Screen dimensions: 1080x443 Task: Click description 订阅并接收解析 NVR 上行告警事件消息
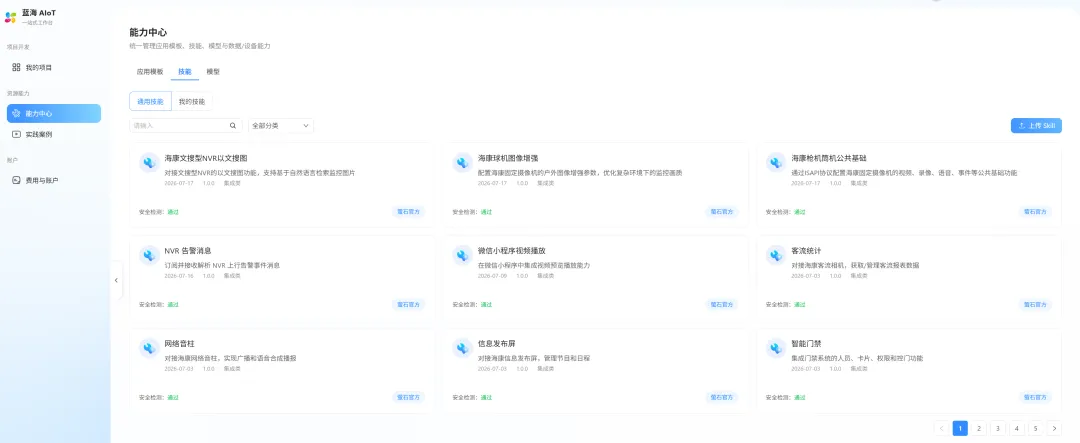coord(222,265)
